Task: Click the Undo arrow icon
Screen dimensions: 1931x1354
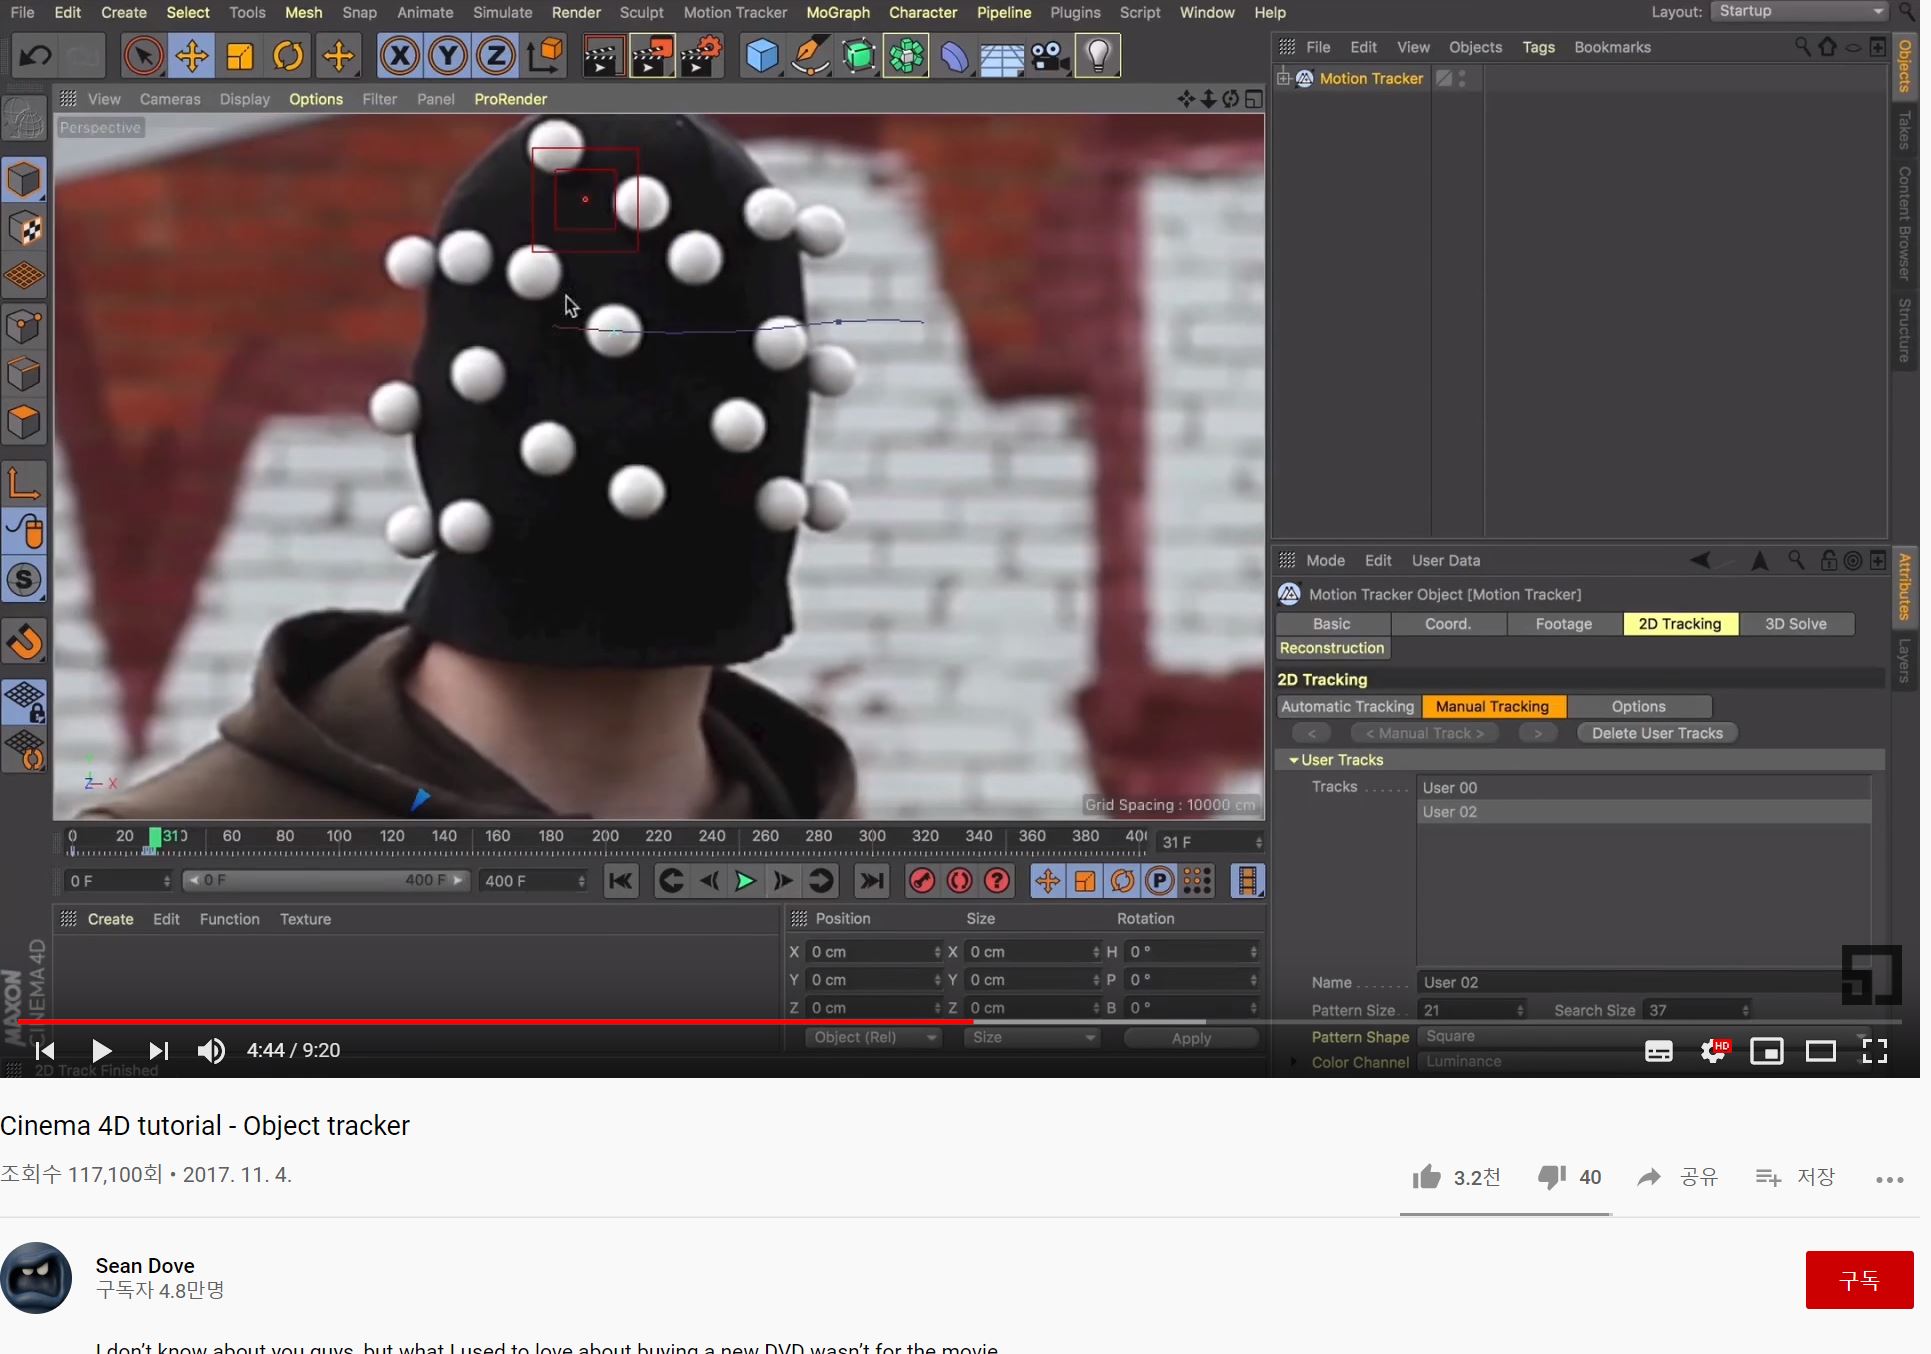Action: point(35,56)
